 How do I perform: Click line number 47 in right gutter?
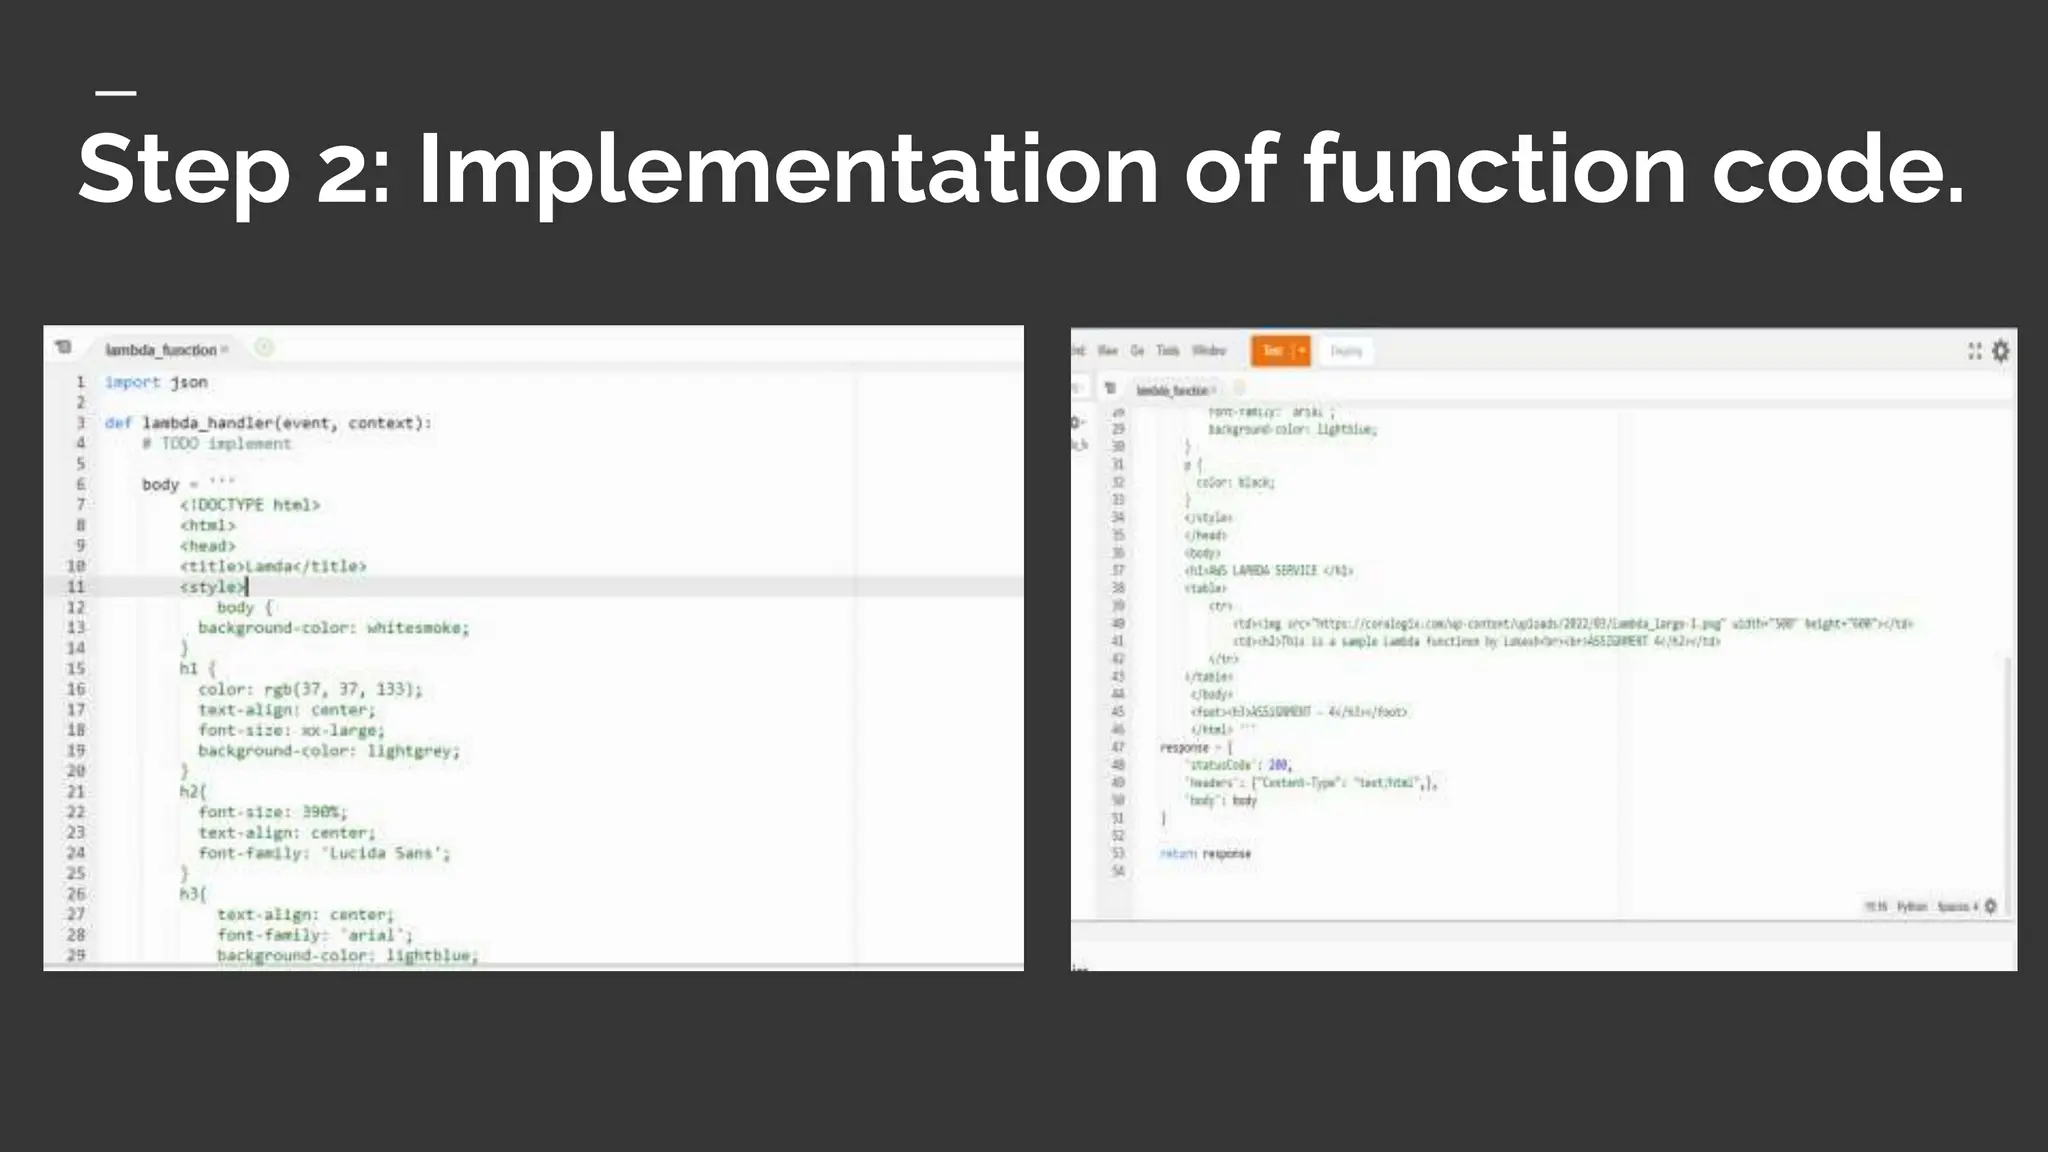[1118, 747]
